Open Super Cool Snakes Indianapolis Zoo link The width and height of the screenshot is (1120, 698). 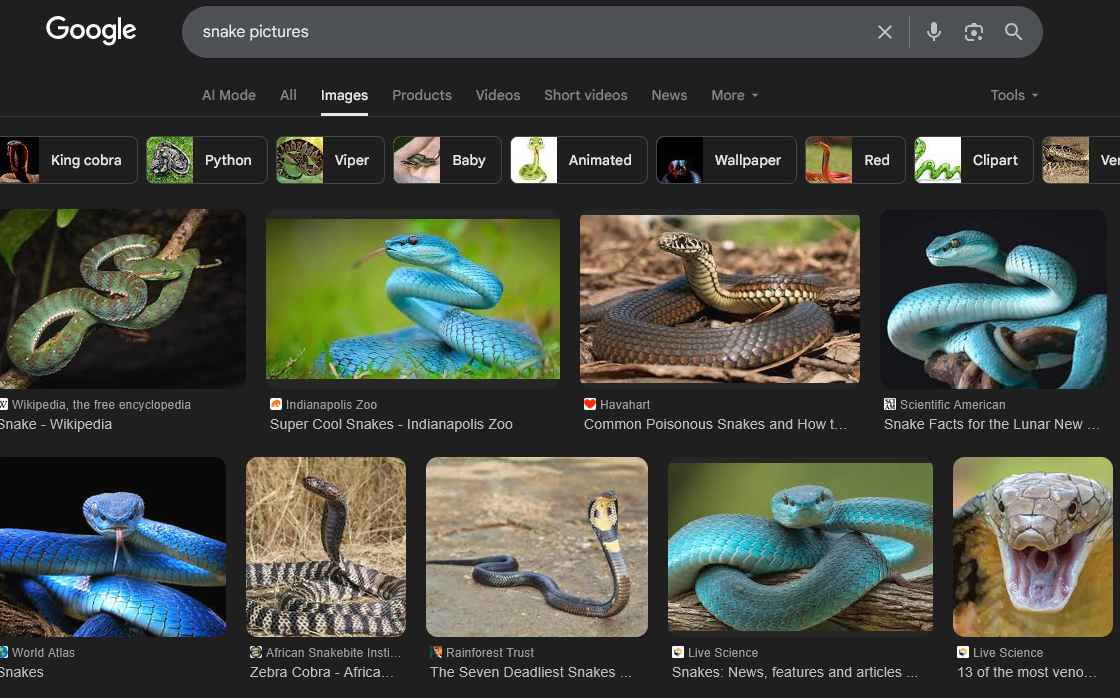click(x=391, y=424)
